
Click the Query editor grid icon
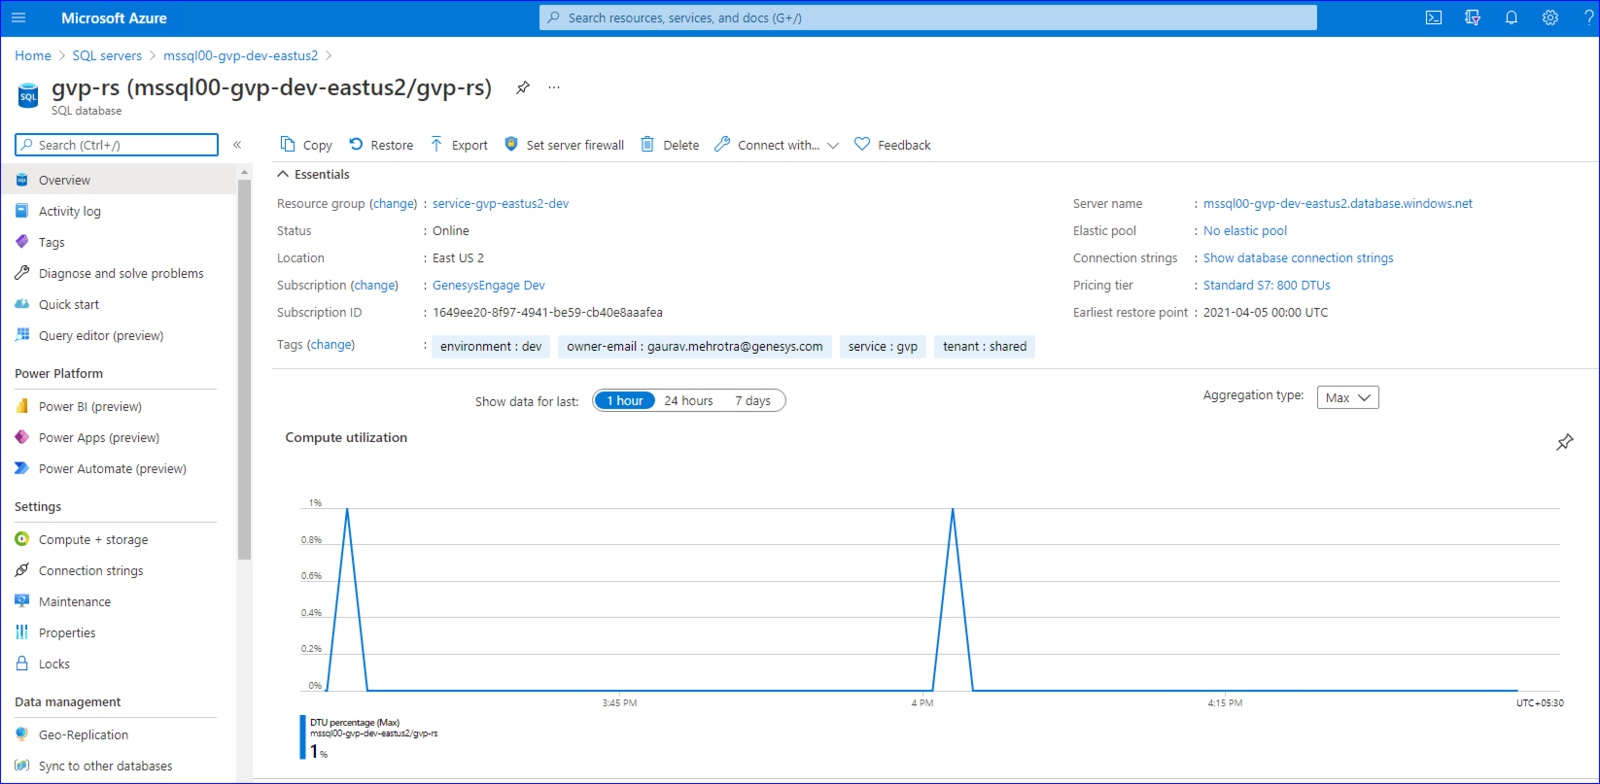pos(22,335)
